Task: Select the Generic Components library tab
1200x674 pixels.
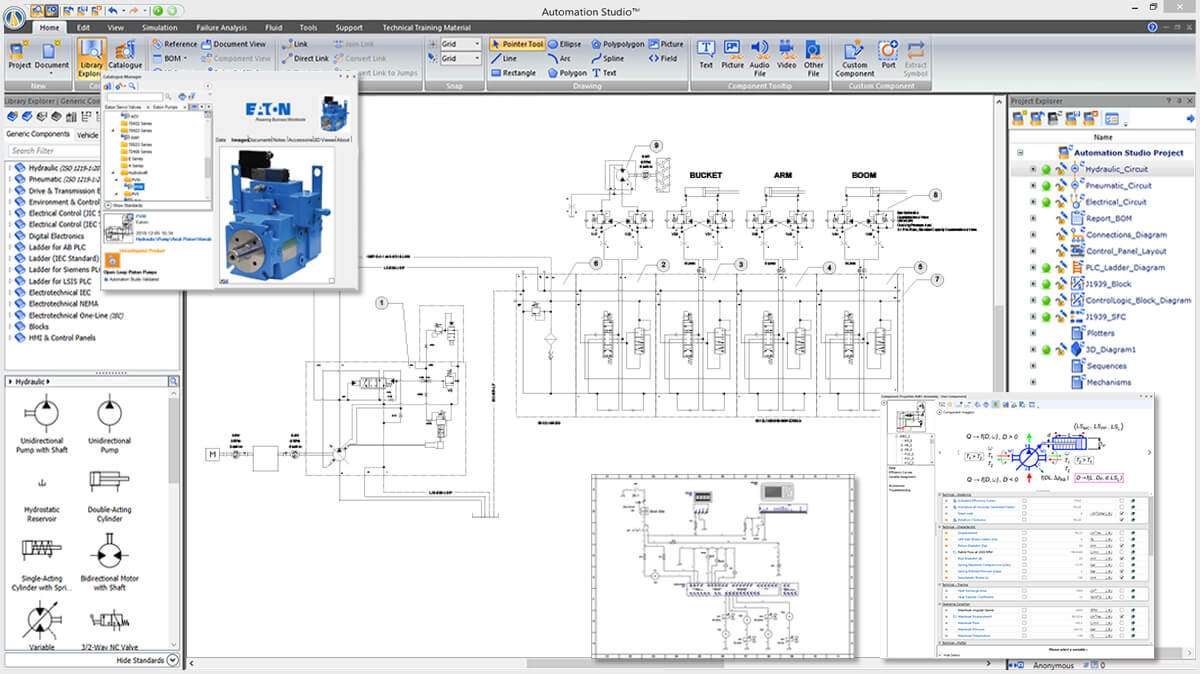Action: click(x=37, y=134)
